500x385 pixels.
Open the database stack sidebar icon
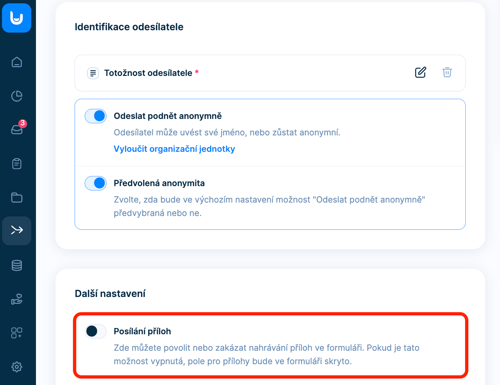17,266
